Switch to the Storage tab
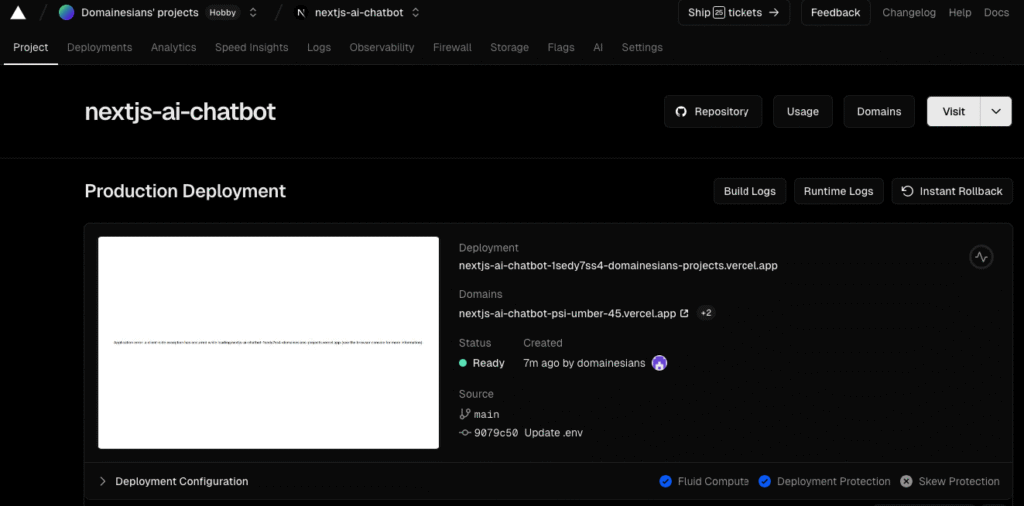Viewport: 1024px width, 506px height. click(x=509, y=48)
